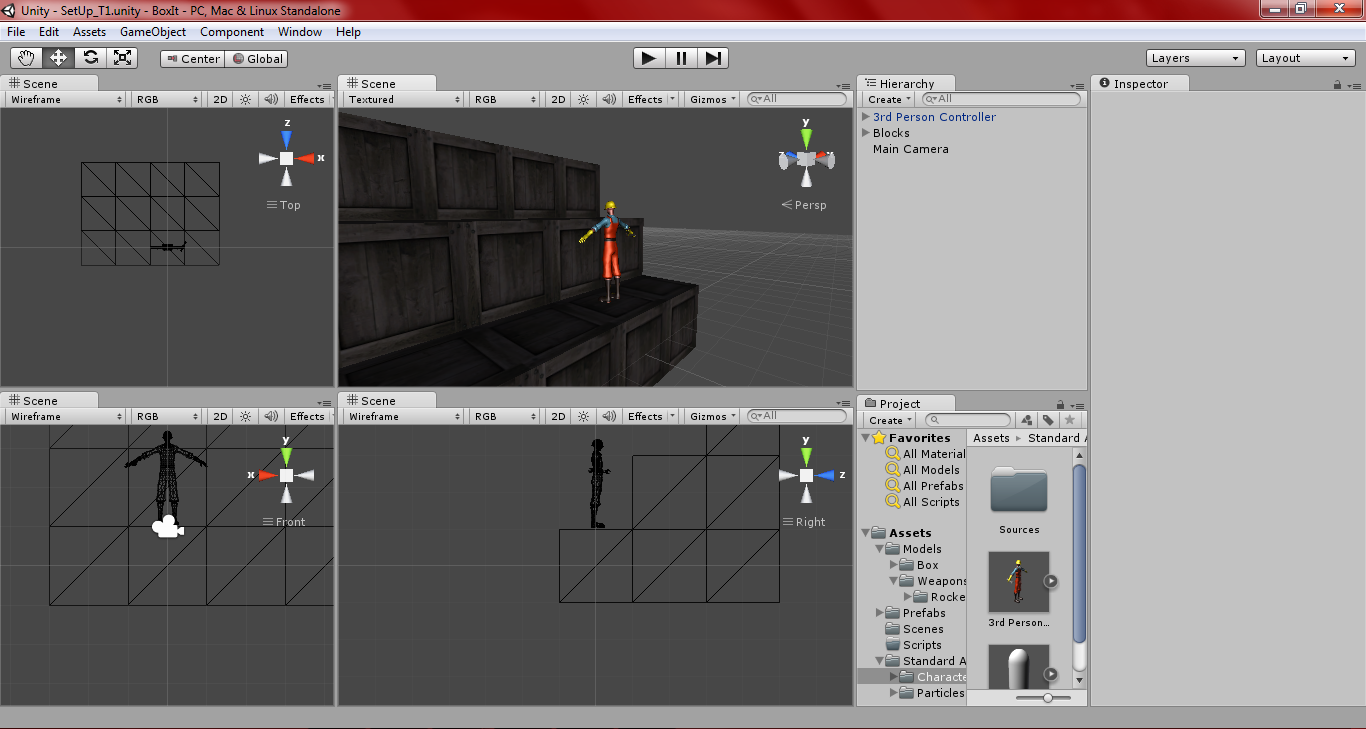Image resolution: width=1366 pixels, height=729 pixels.
Task: Select the Rotate tool
Action: click(x=91, y=58)
